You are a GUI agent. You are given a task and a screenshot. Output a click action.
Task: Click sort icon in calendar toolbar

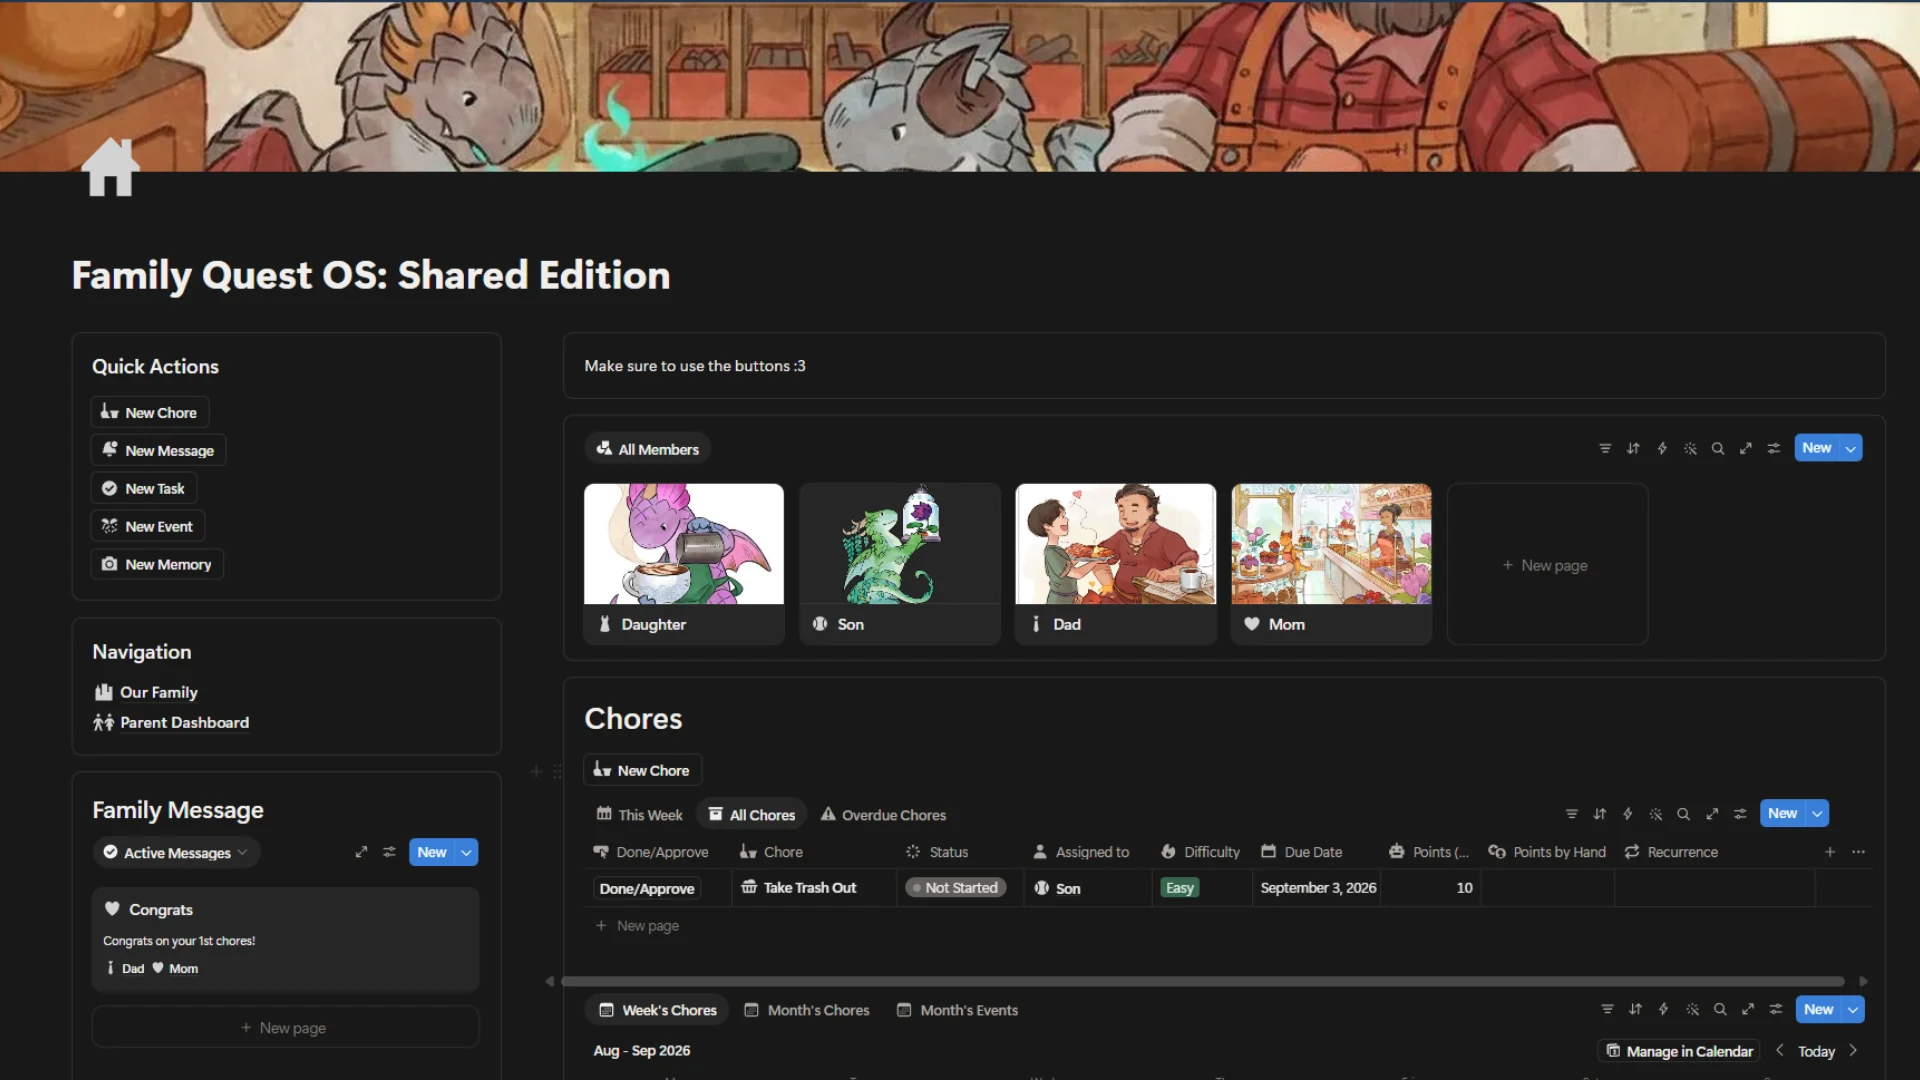click(x=1635, y=1010)
